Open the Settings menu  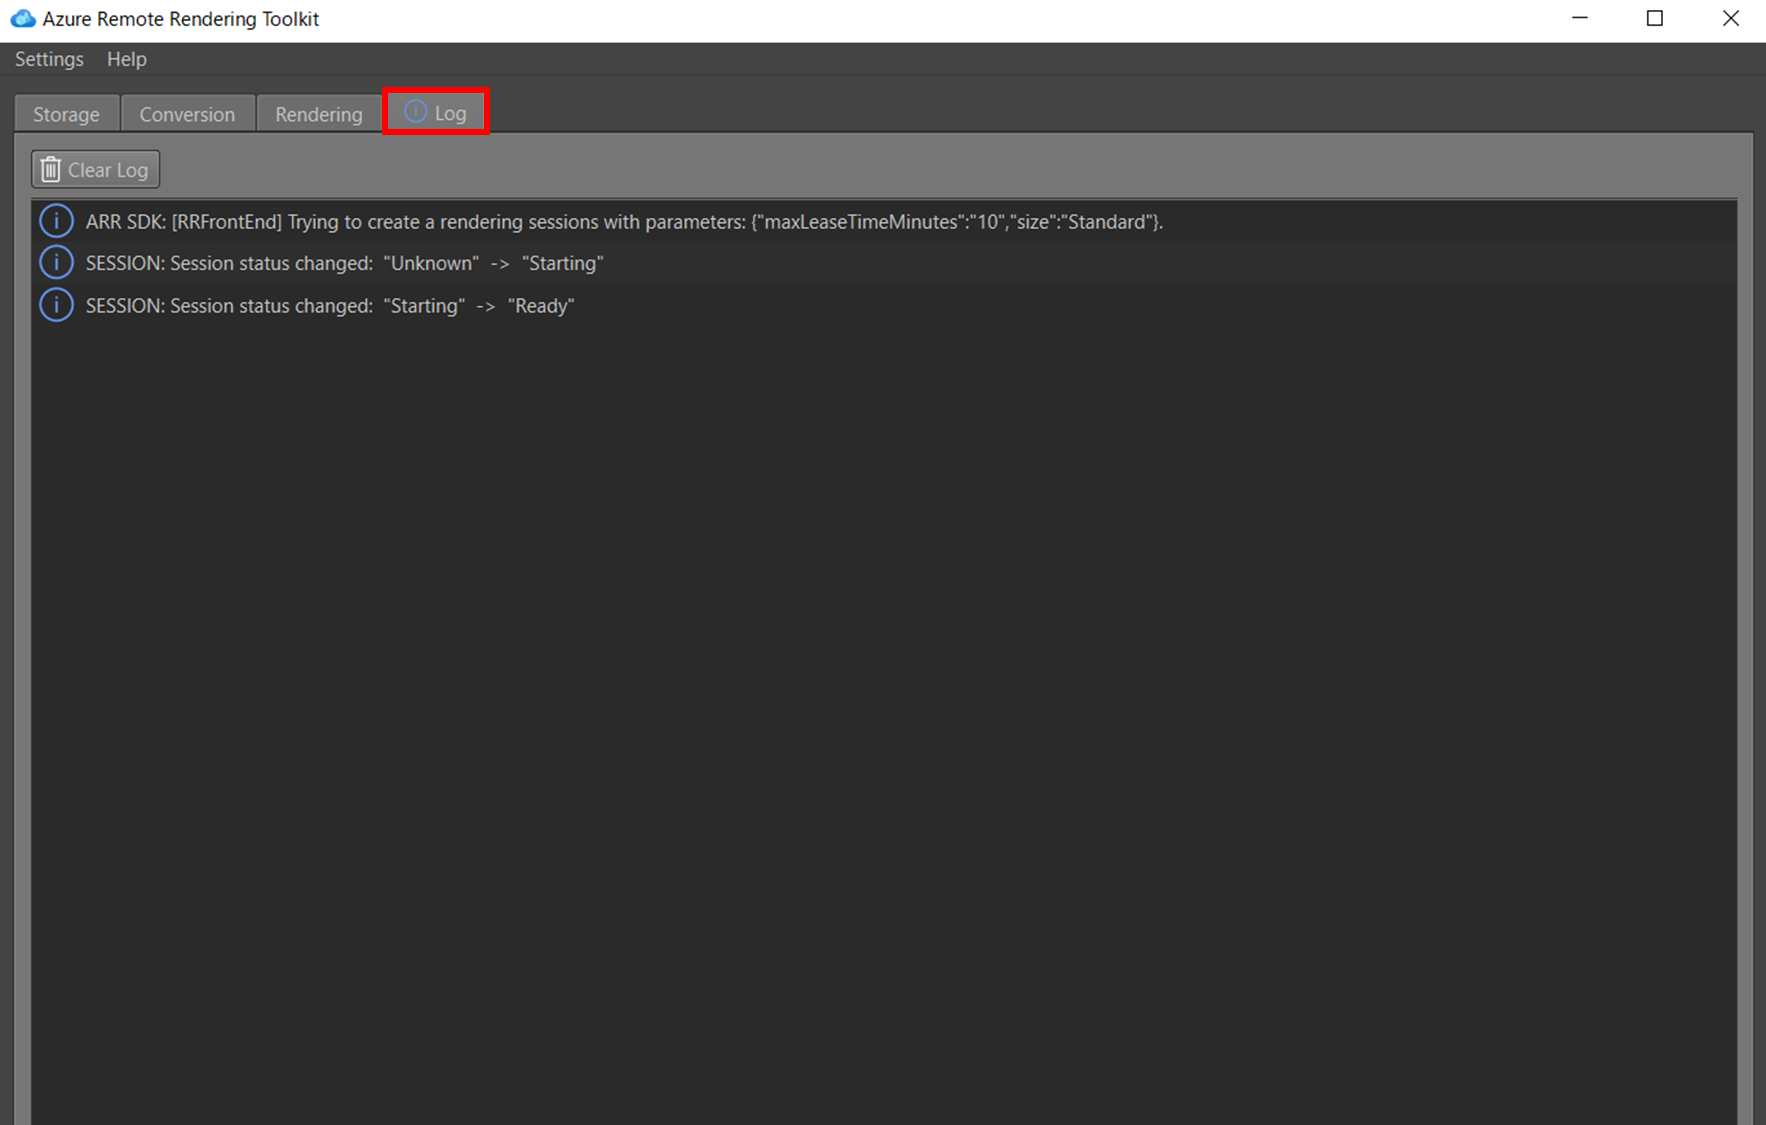tap(49, 59)
